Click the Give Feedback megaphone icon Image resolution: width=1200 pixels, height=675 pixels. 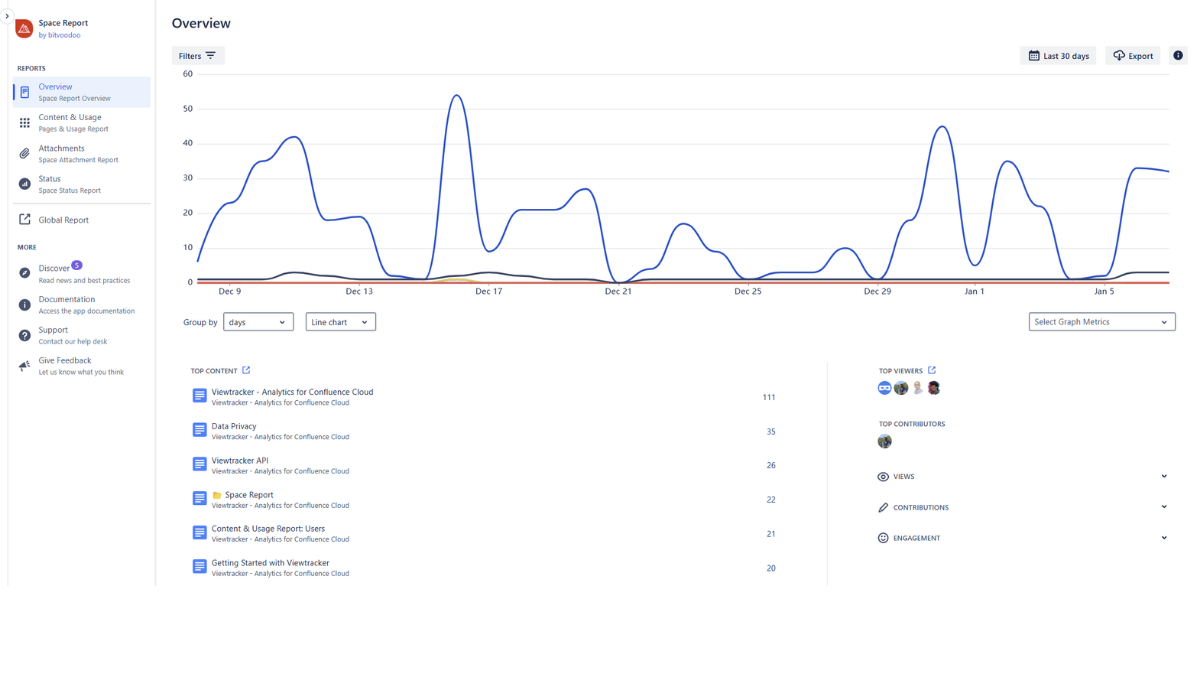[25, 366]
